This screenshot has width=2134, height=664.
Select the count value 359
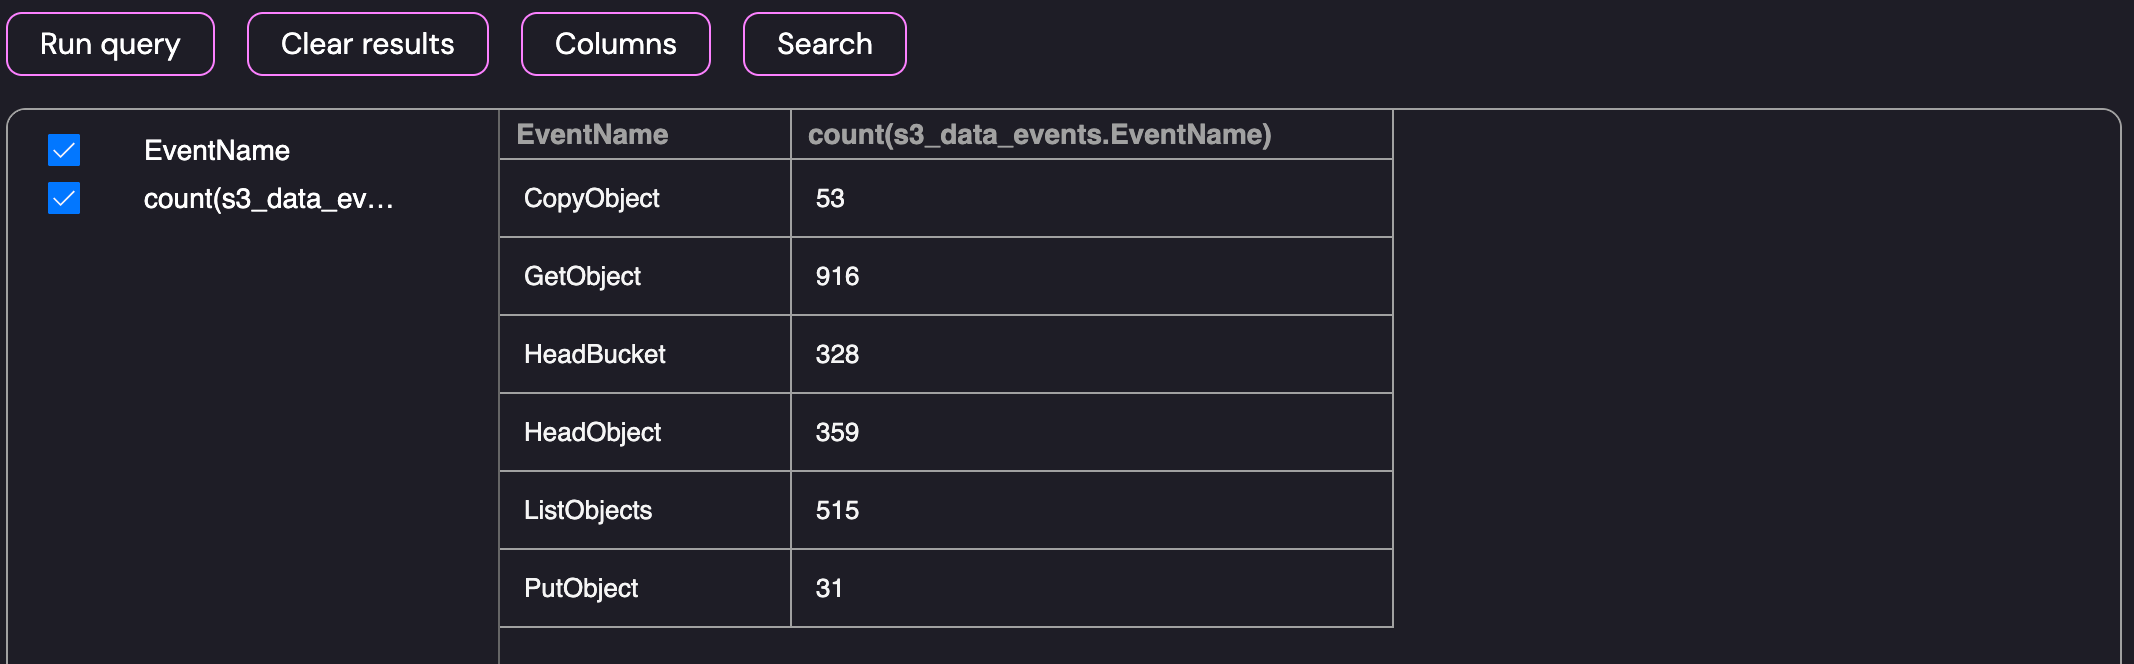coord(837,432)
